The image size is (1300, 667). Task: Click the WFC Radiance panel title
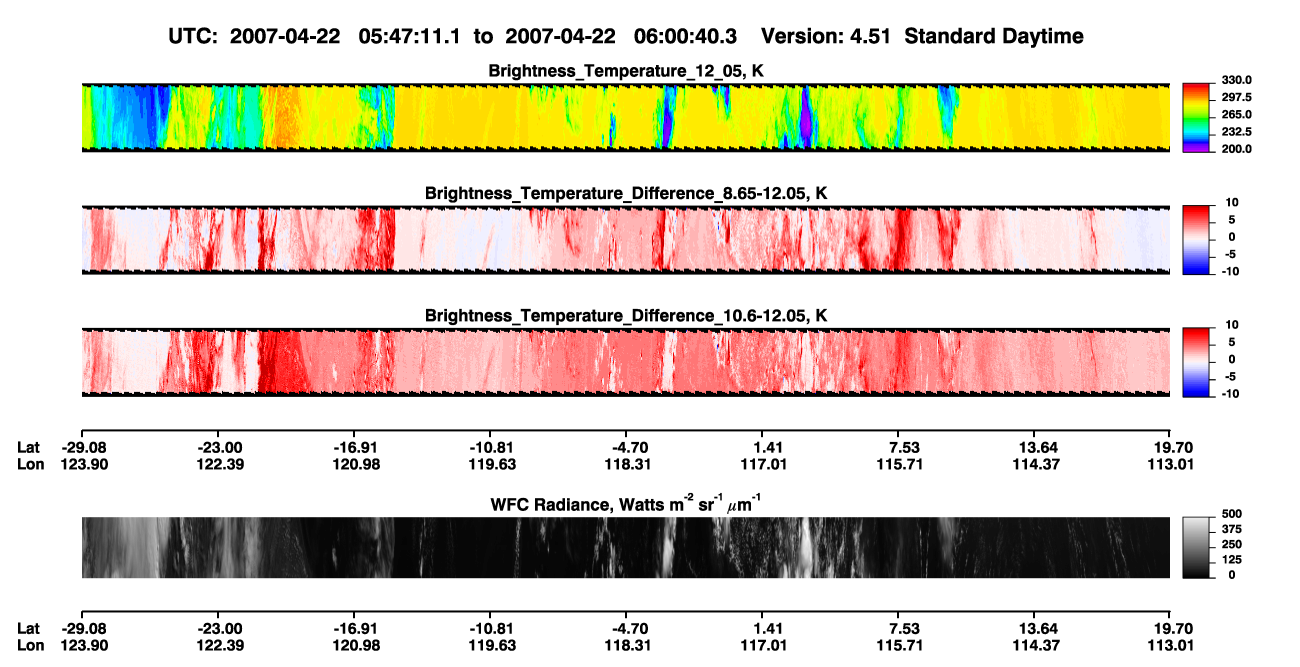click(626, 503)
